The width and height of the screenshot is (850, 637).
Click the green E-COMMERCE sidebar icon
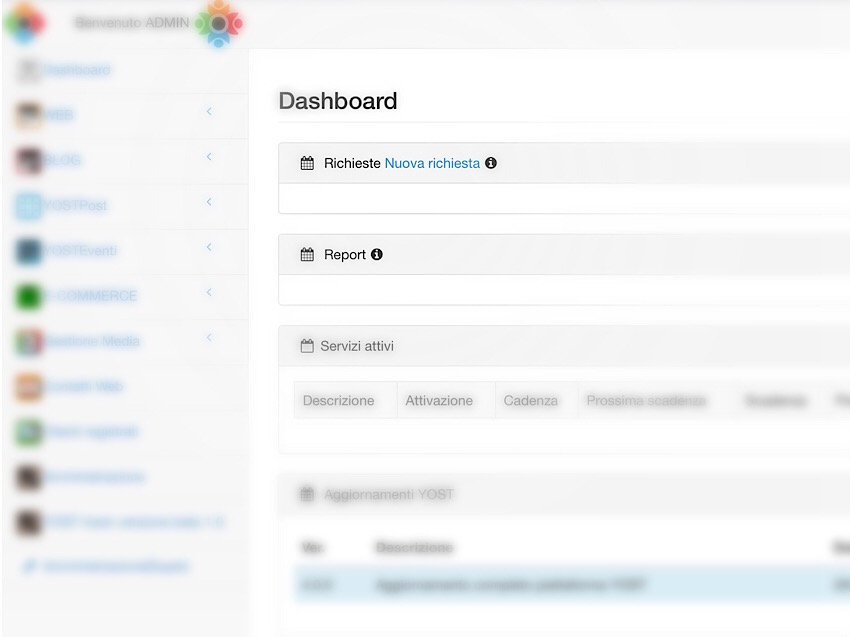click(x=29, y=296)
